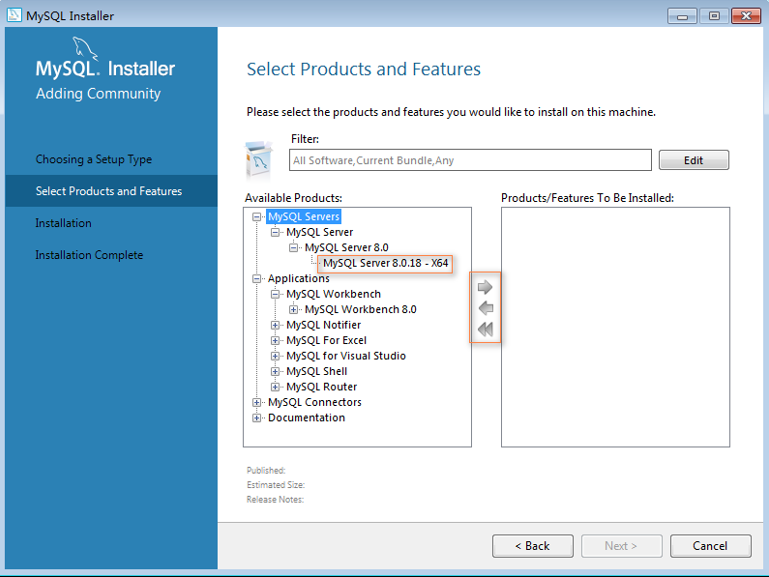The width and height of the screenshot is (769, 577).
Task: Expand the MySQL Workbench 8.0 node
Action: (x=293, y=309)
